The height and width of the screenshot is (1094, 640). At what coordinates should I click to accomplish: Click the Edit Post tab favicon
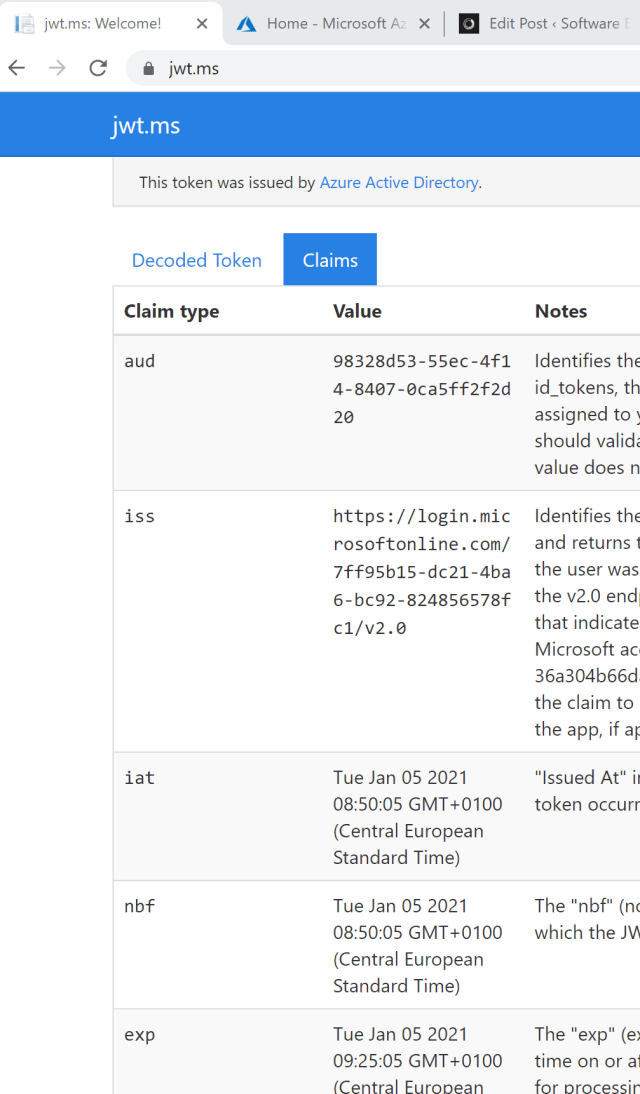(468, 23)
